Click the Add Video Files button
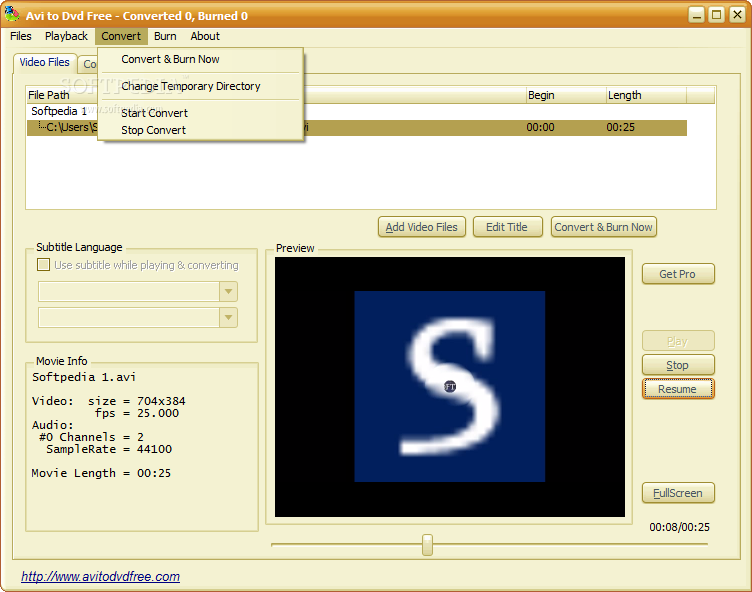752x592 pixels. point(422,227)
